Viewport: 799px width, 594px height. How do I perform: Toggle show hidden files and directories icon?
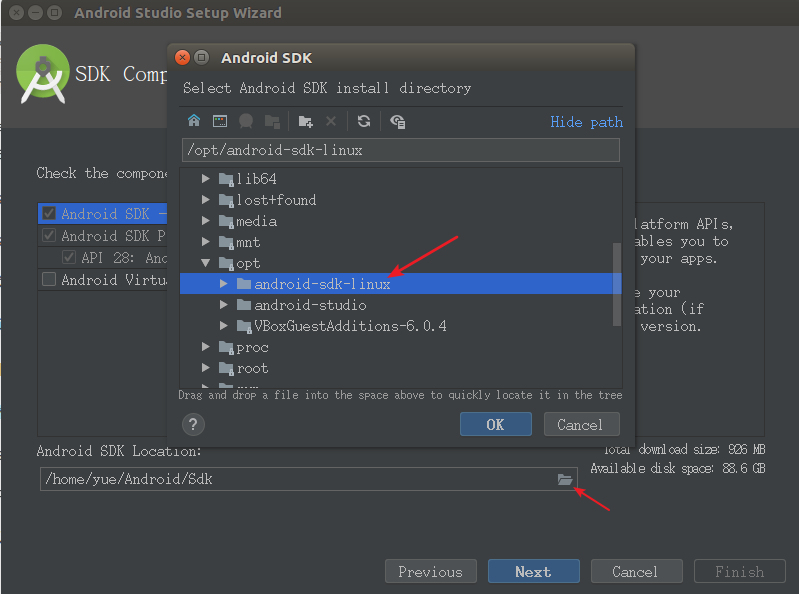point(397,121)
